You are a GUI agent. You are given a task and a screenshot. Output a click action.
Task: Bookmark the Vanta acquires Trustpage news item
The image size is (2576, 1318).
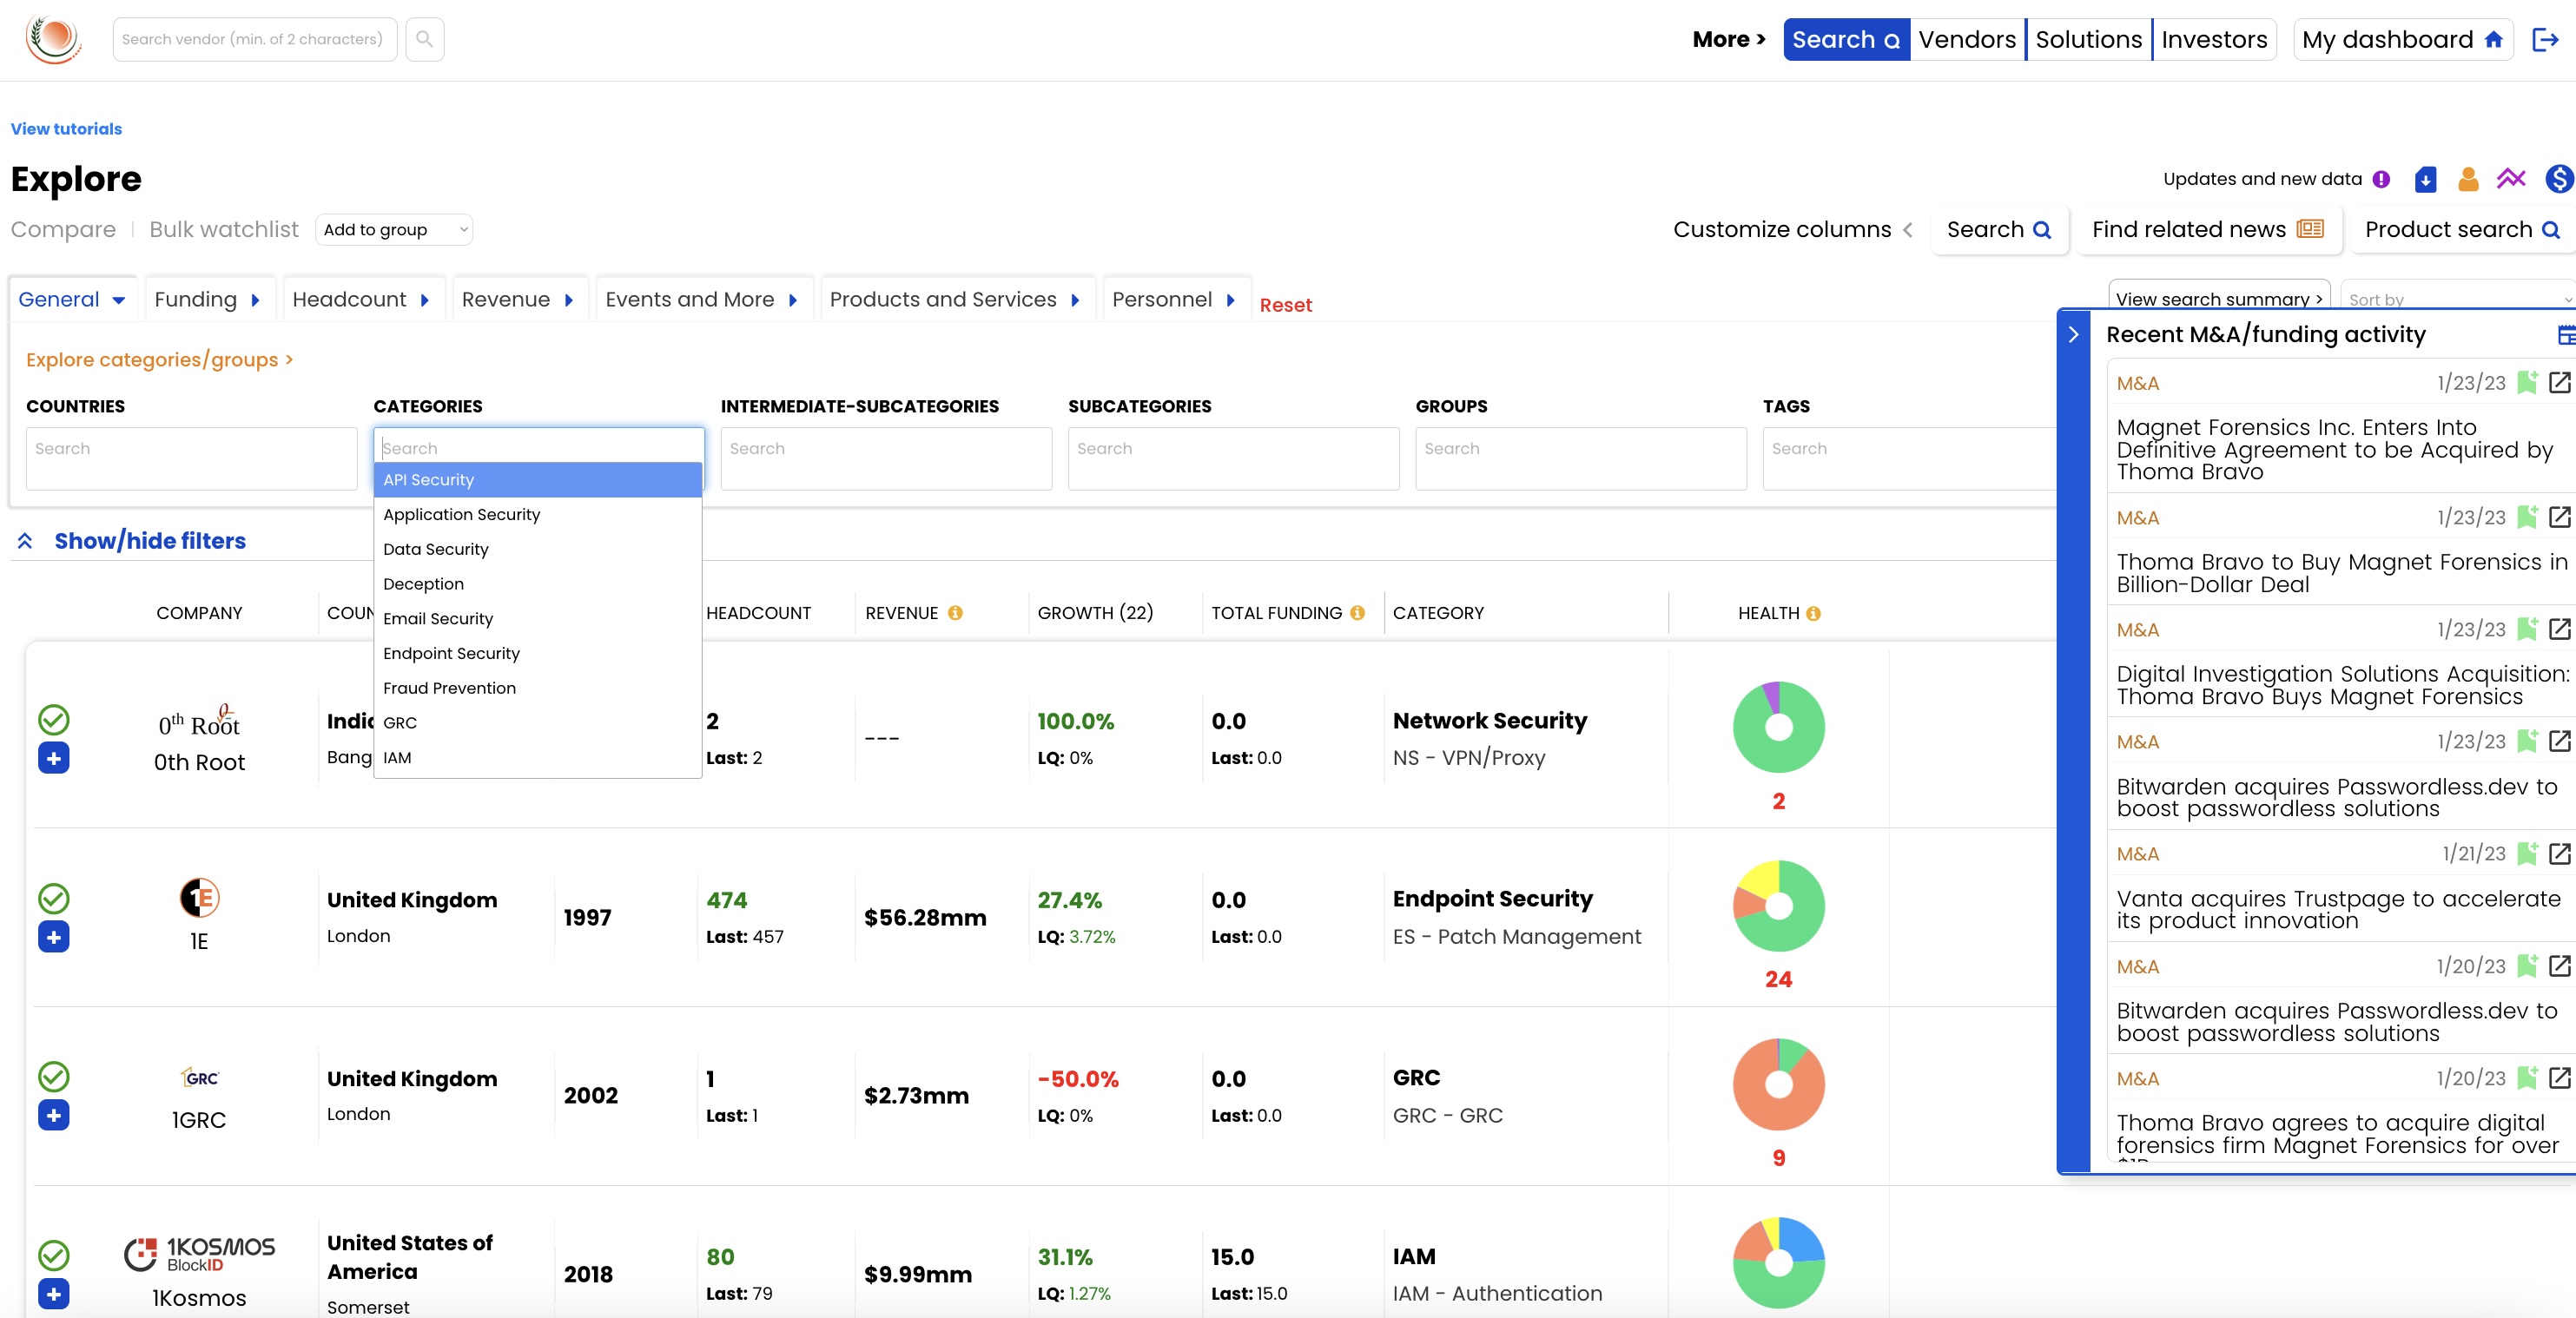2526,854
